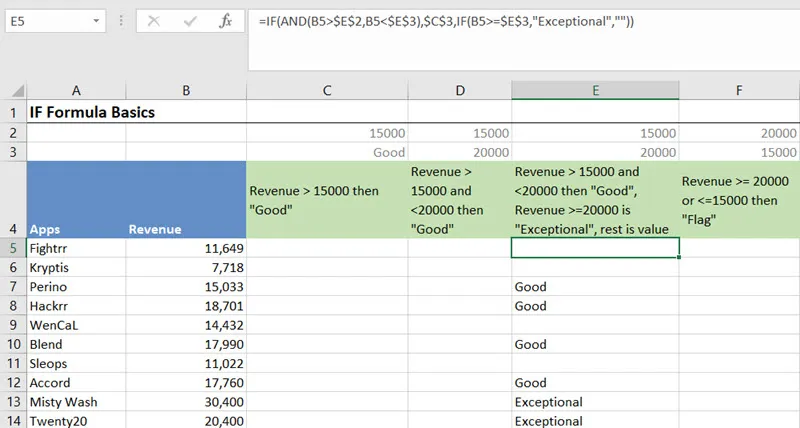Open the Name Box dropdown arrow
Viewport: 800px width, 428px height.
pos(94,21)
